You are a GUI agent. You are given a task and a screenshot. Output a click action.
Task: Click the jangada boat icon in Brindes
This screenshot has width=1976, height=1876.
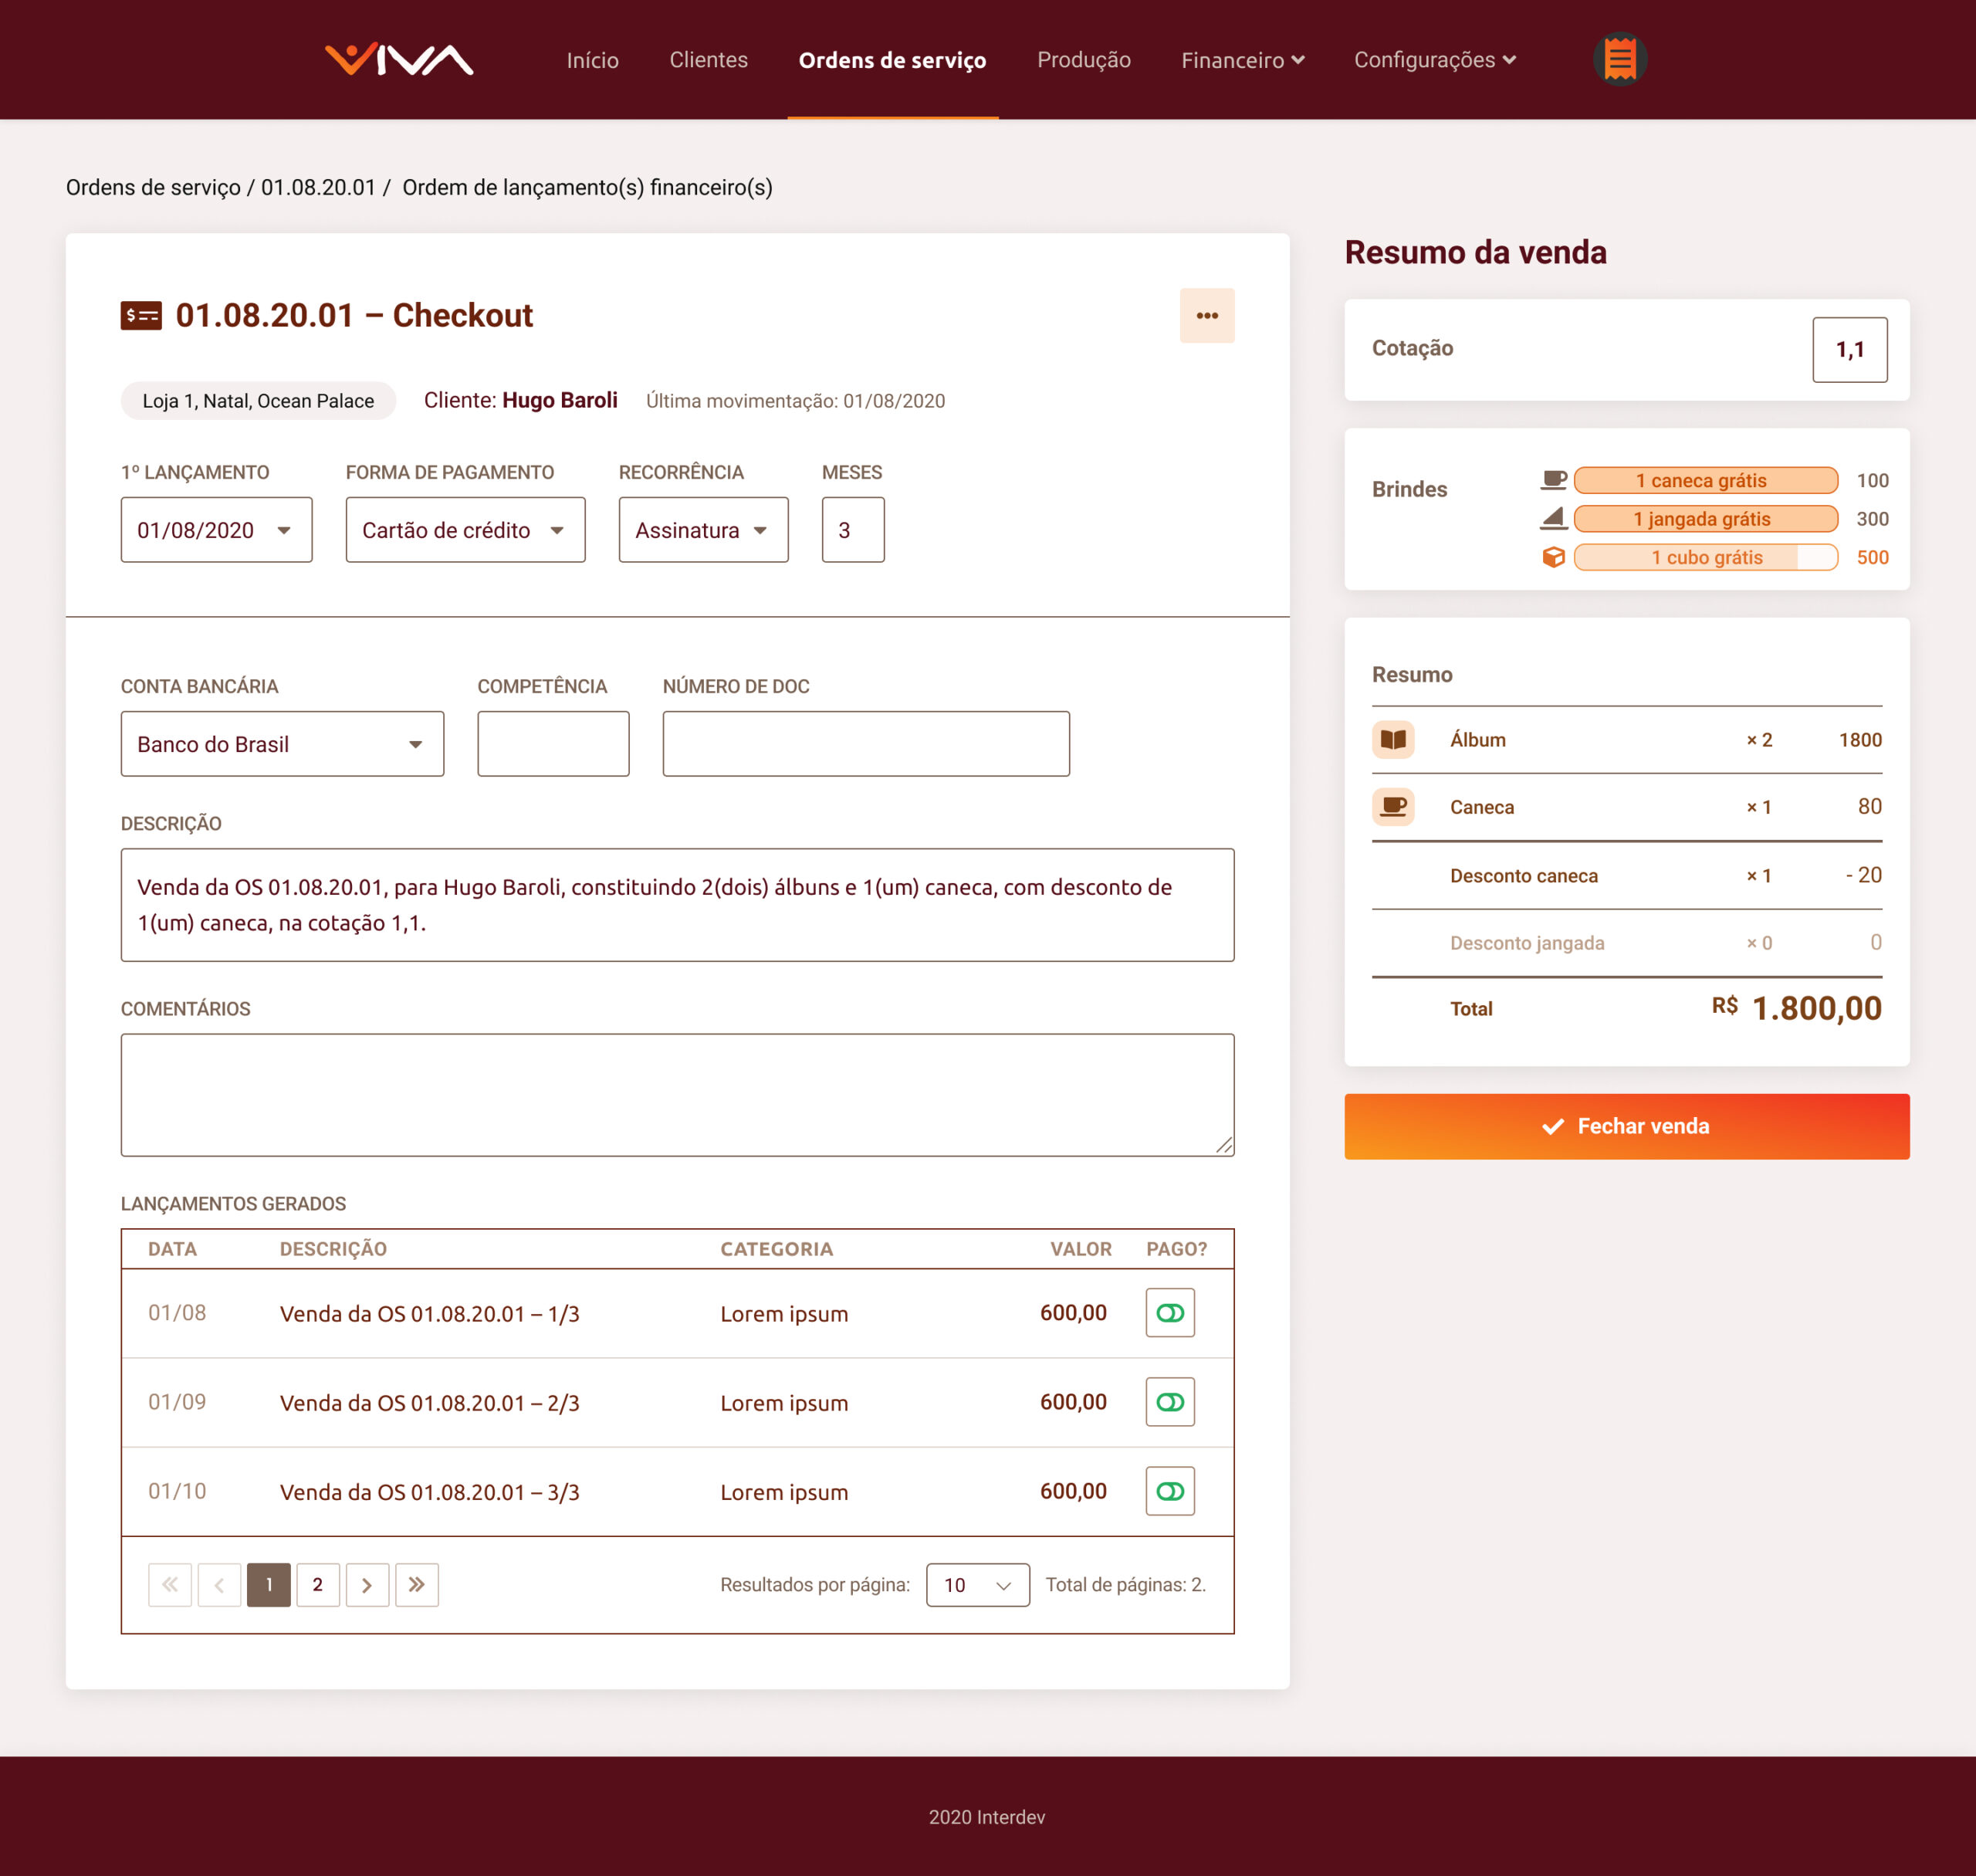1553,519
